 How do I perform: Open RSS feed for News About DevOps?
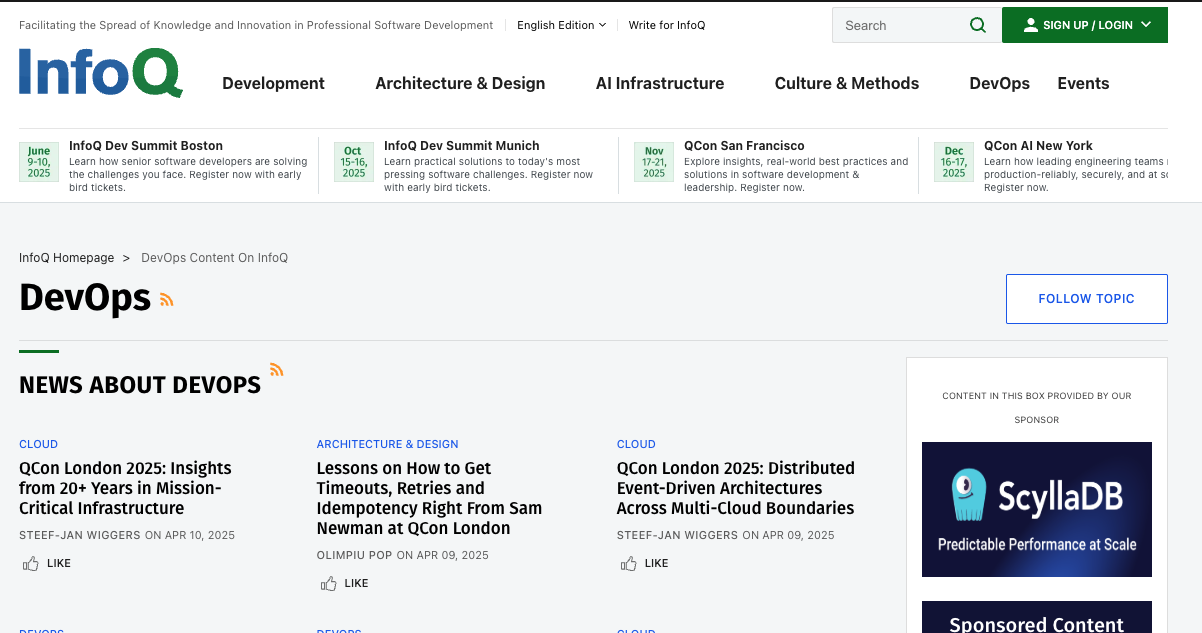point(277,369)
